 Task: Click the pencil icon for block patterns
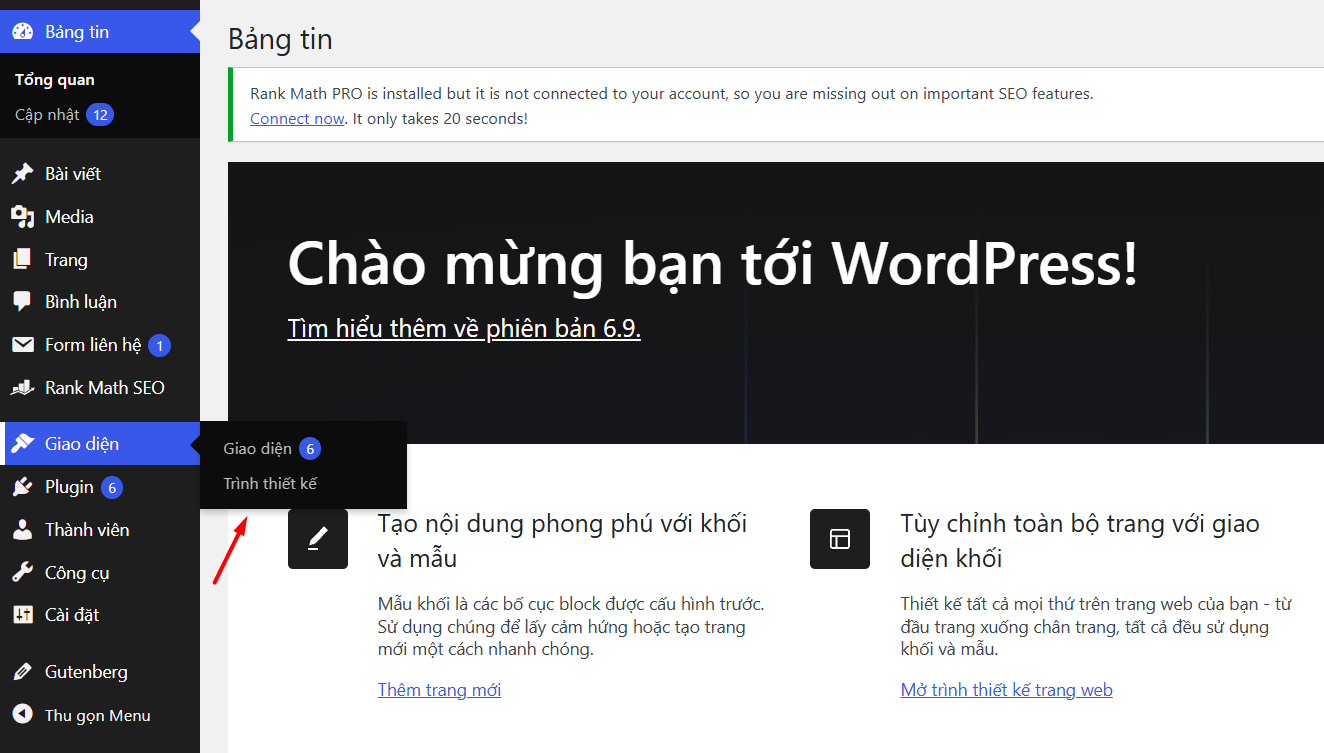pyautogui.click(x=318, y=539)
